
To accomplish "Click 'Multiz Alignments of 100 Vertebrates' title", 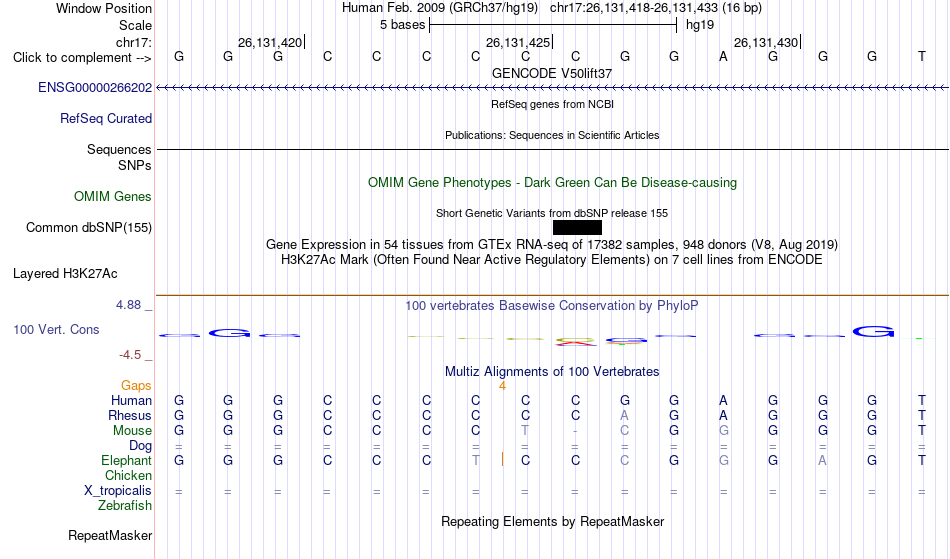I will click(x=552, y=371).
